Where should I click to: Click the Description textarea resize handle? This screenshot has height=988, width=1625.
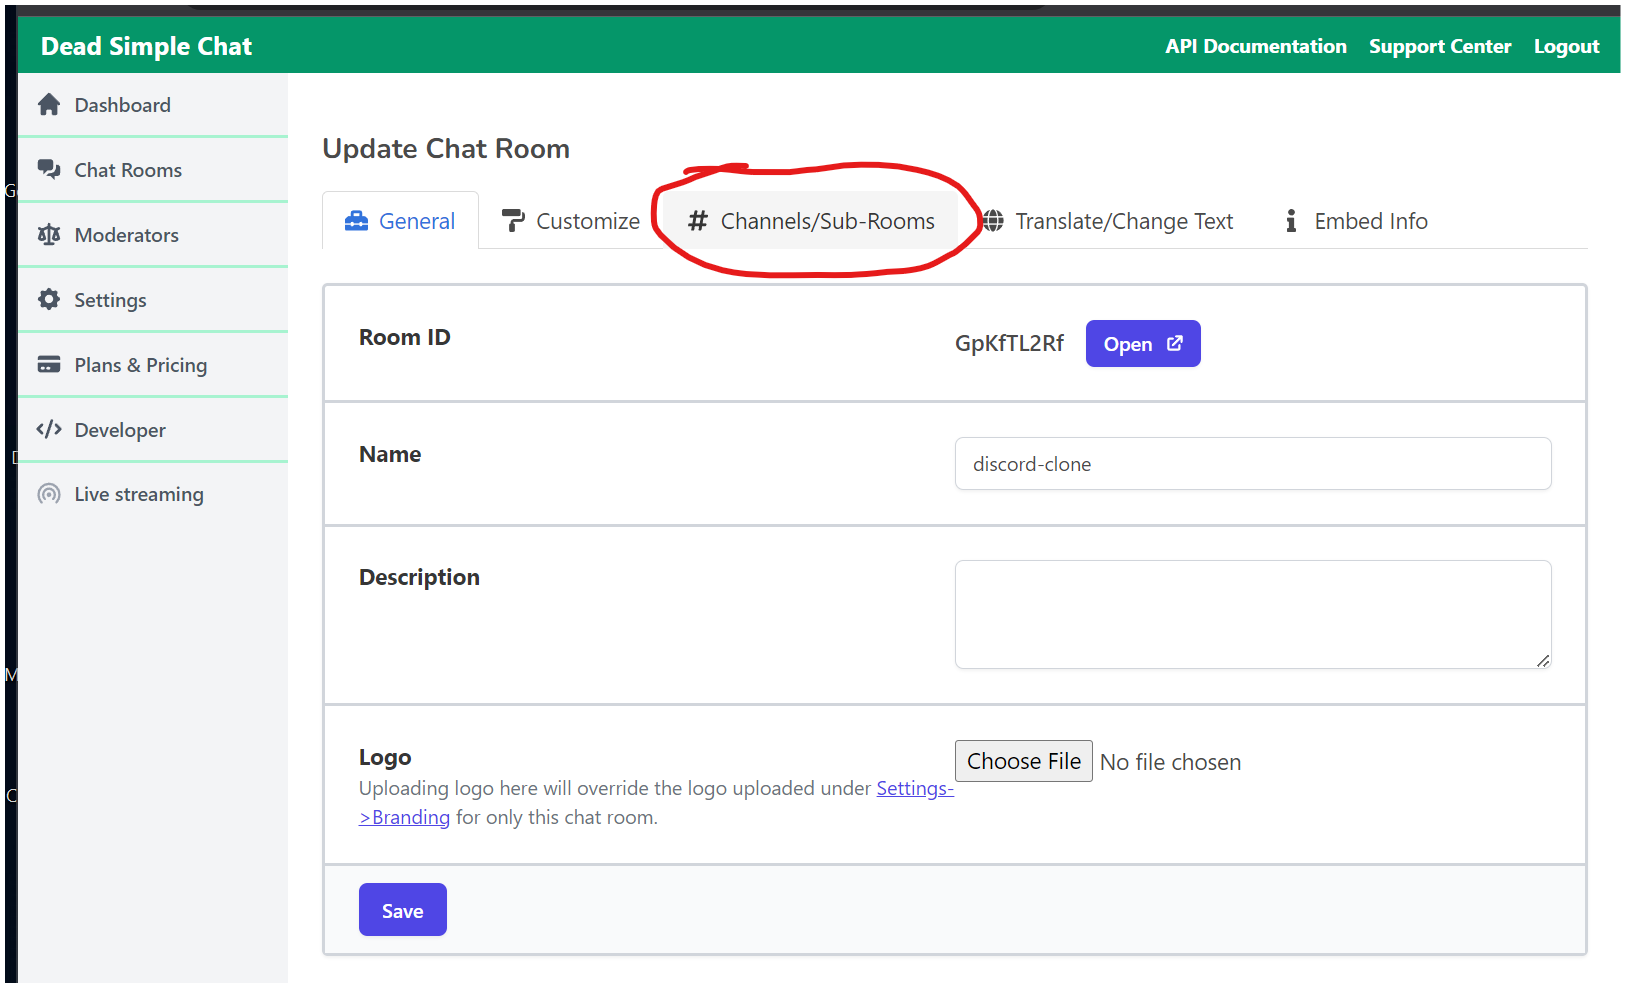click(1543, 660)
